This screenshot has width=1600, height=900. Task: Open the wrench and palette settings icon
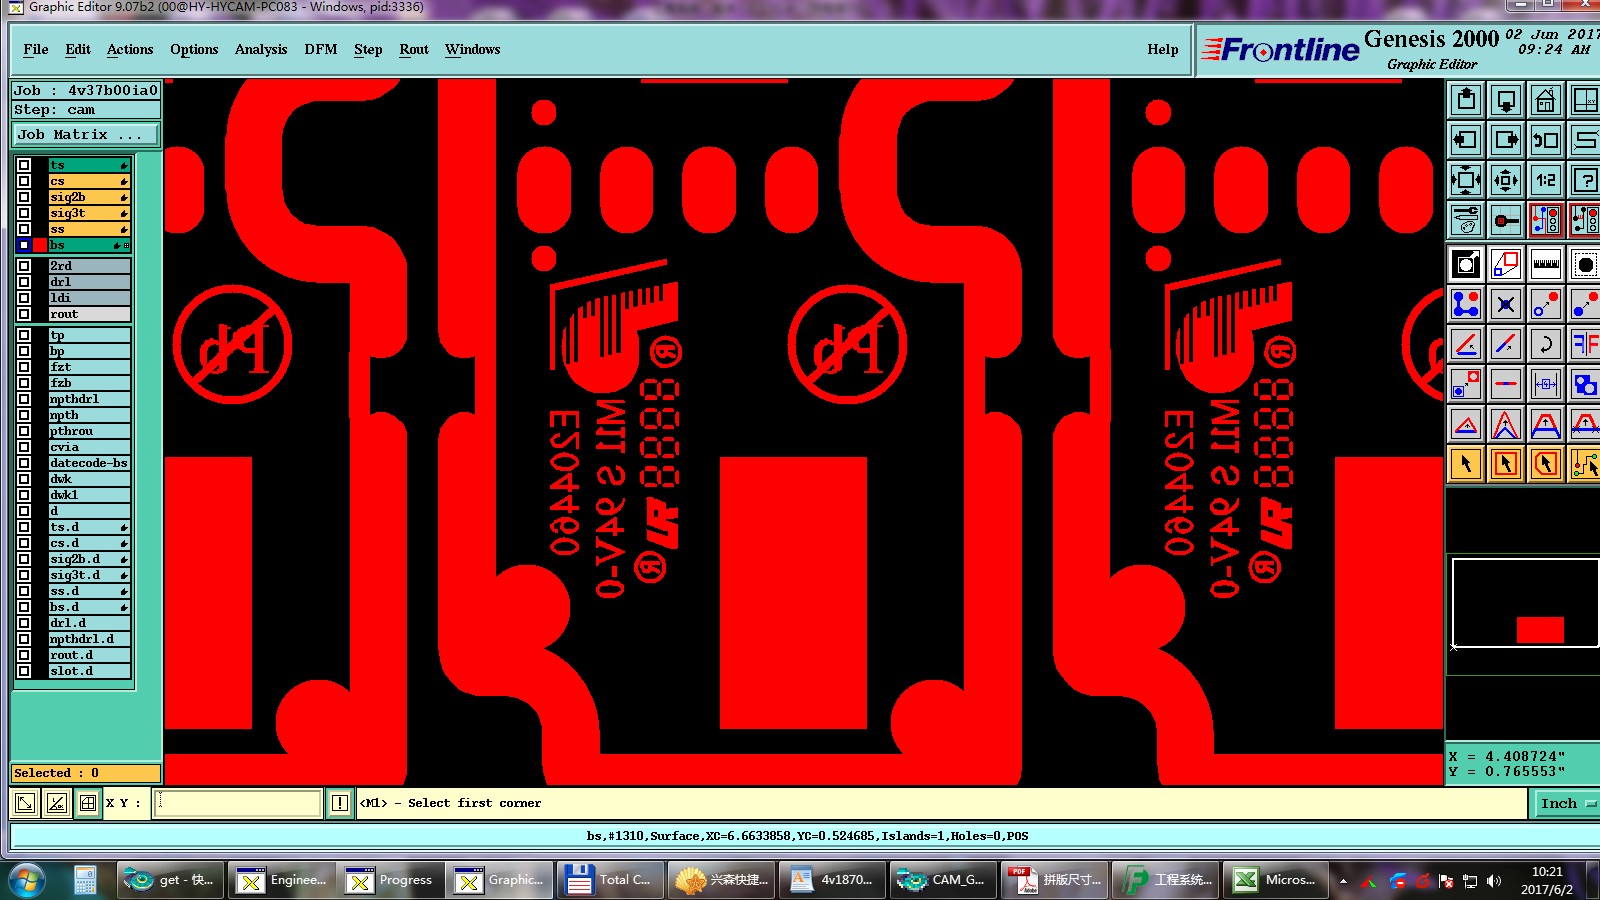(x=1466, y=220)
